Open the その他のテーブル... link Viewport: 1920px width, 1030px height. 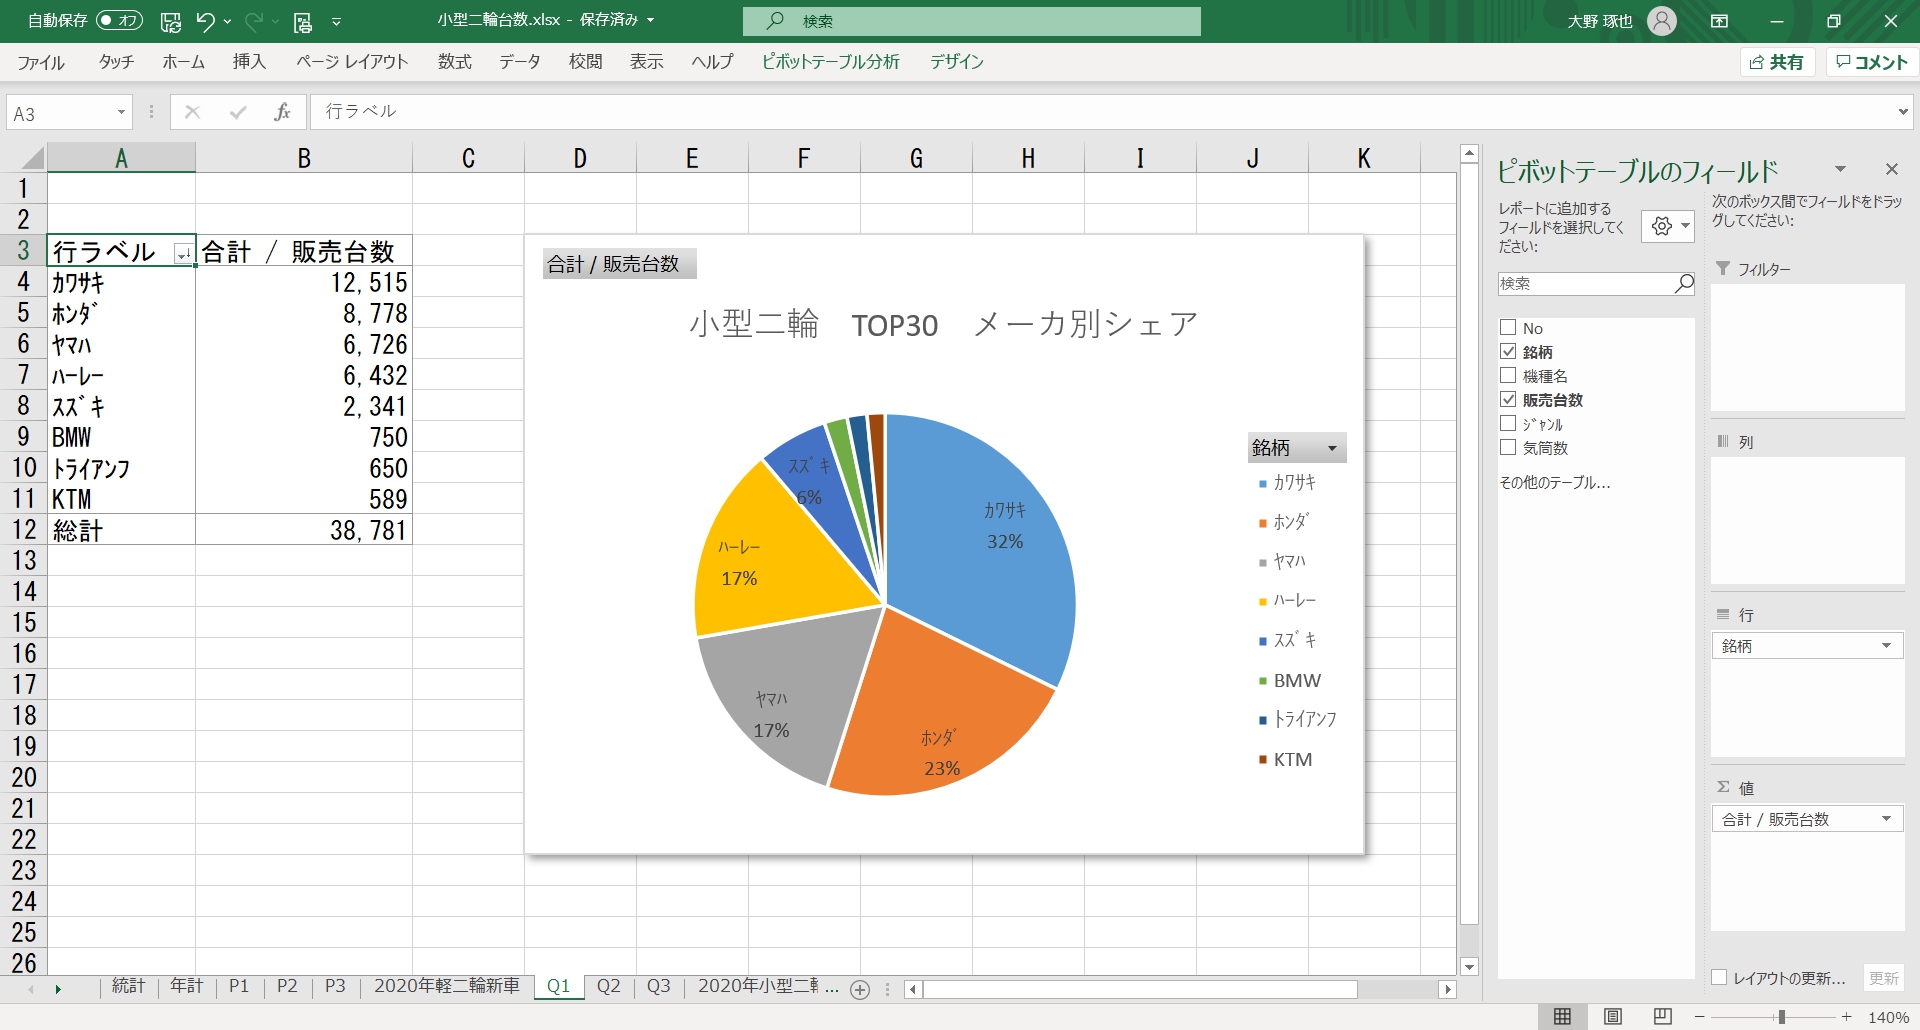pyautogui.click(x=1554, y=483)
